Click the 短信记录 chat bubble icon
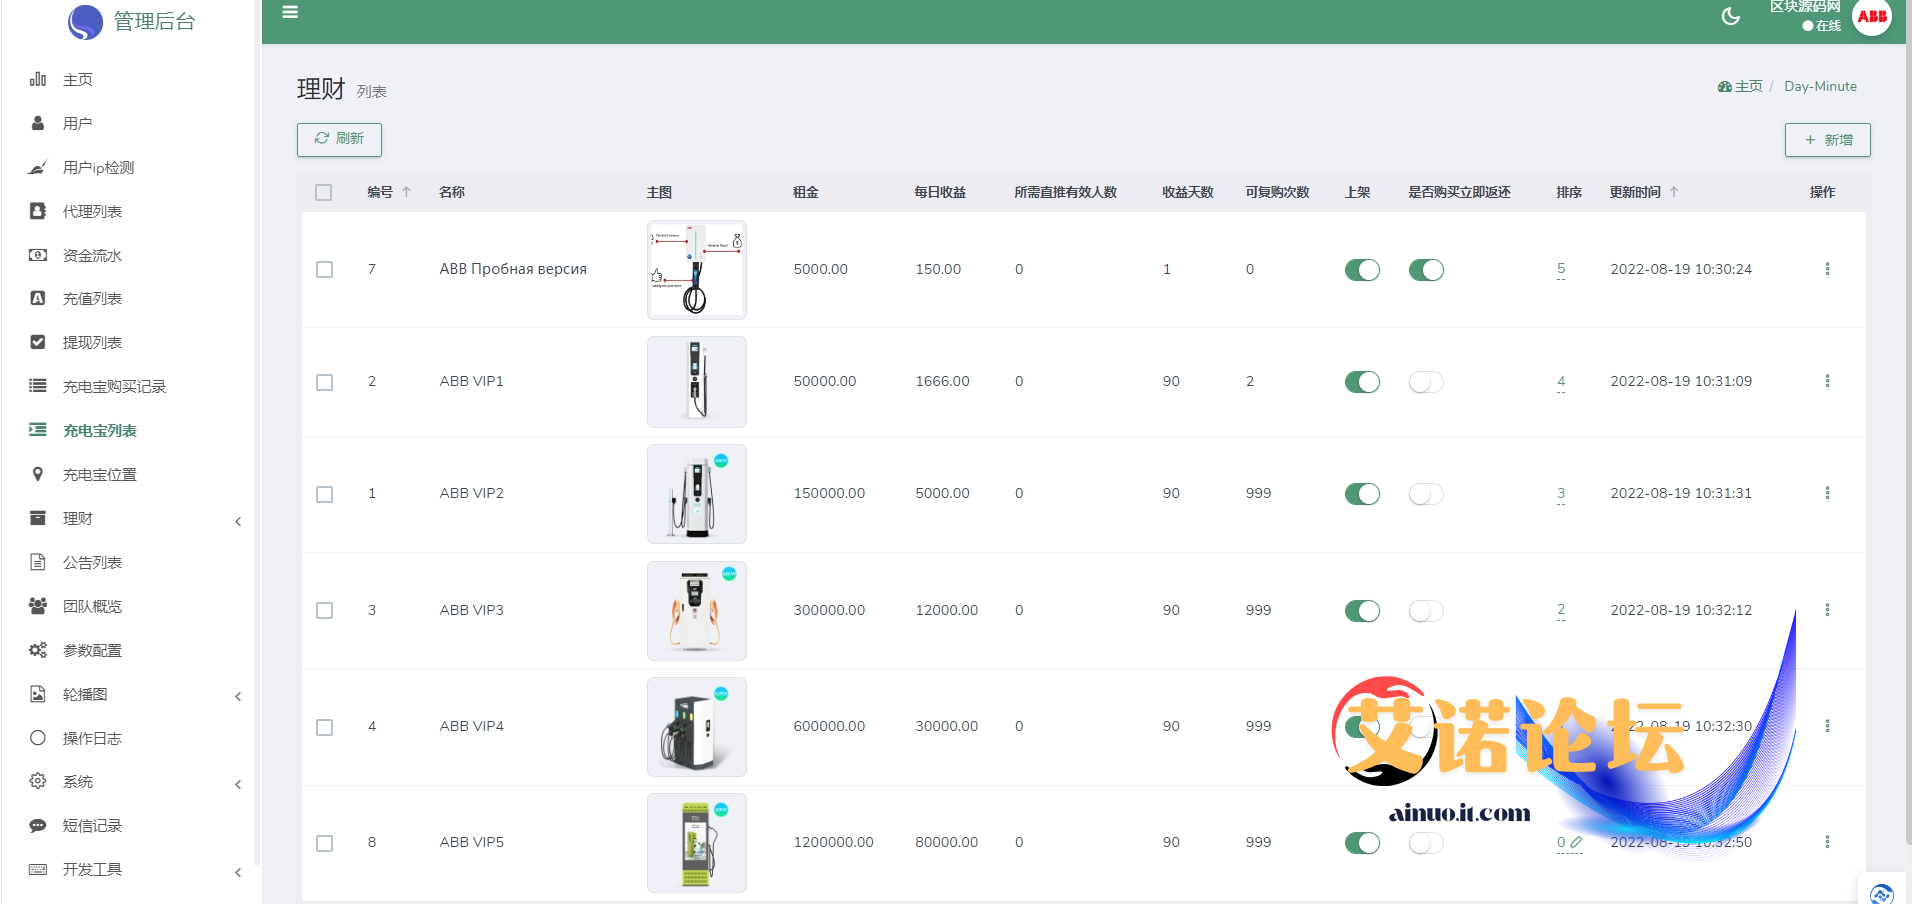 point(38,826)
